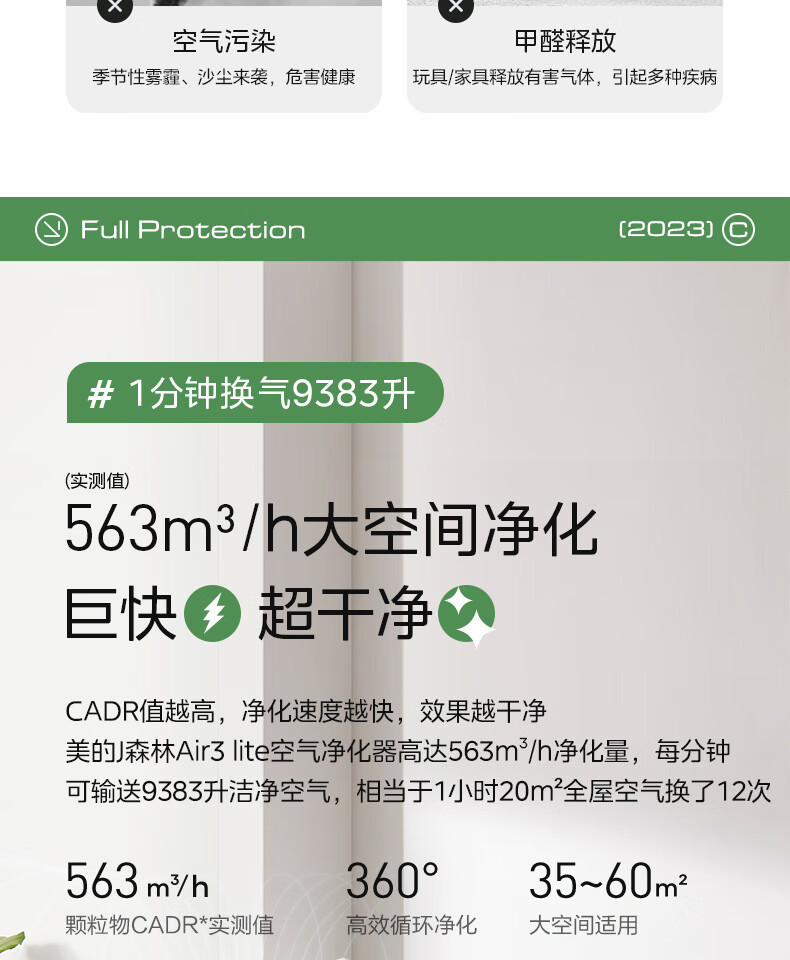Click the black X icon above 空气污染
This screenshot has width=790, height=960.
[x=115, y=6]
